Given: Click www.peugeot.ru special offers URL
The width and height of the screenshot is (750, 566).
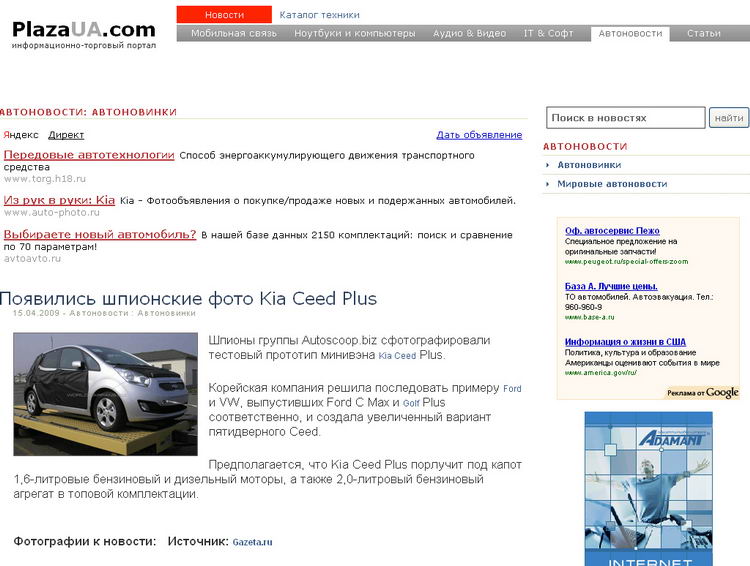Looking at the screenshot, I should [626, 262].
